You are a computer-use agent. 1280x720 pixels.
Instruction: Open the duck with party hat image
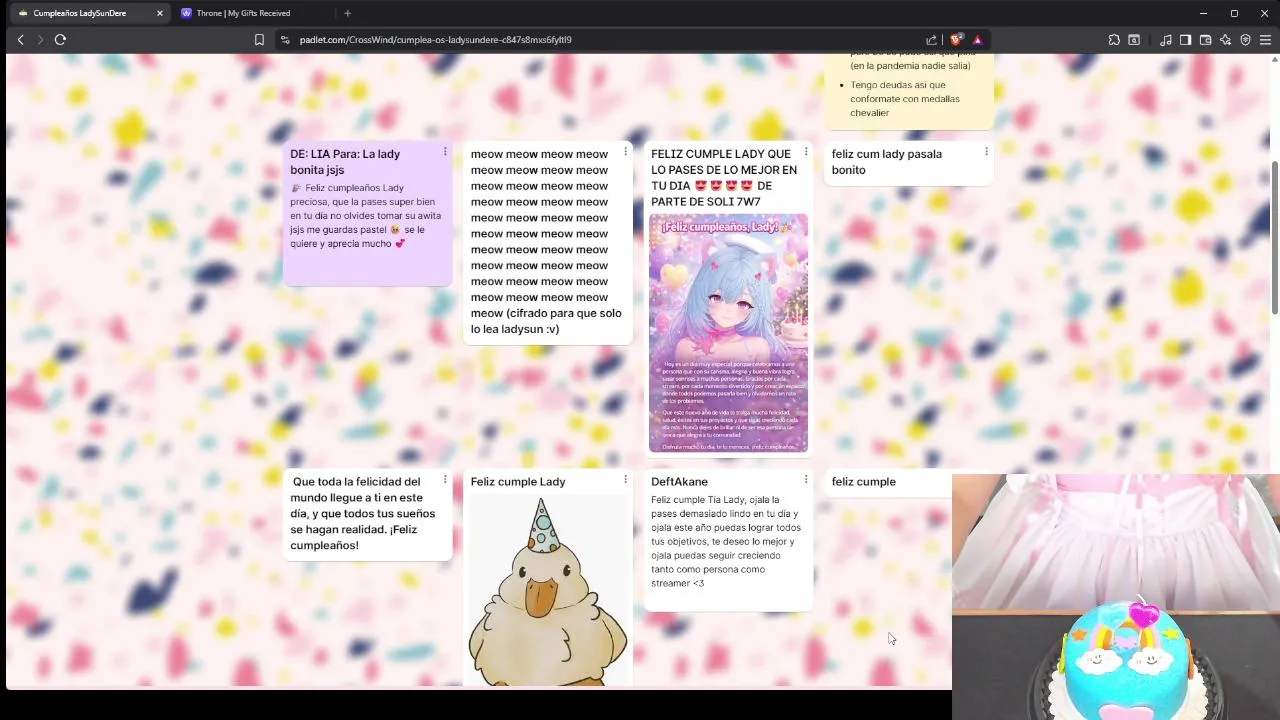point(548,590)
